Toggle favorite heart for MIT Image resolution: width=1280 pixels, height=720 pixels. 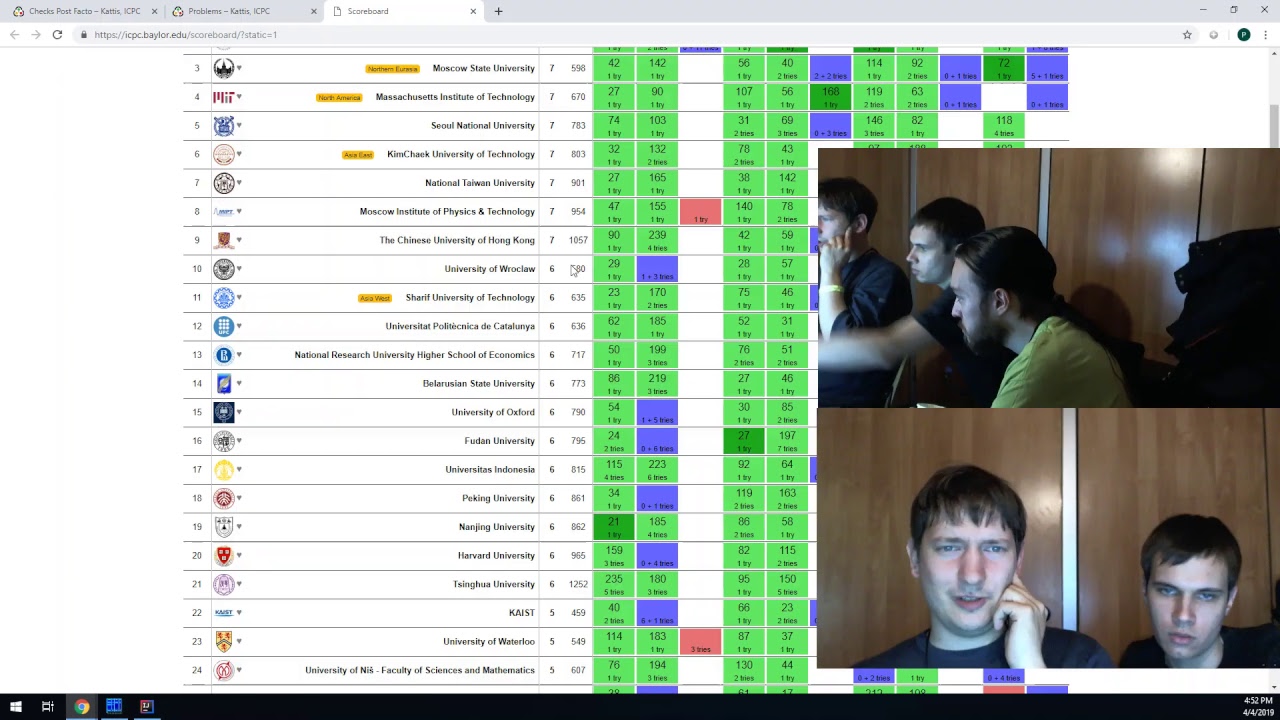239,97
